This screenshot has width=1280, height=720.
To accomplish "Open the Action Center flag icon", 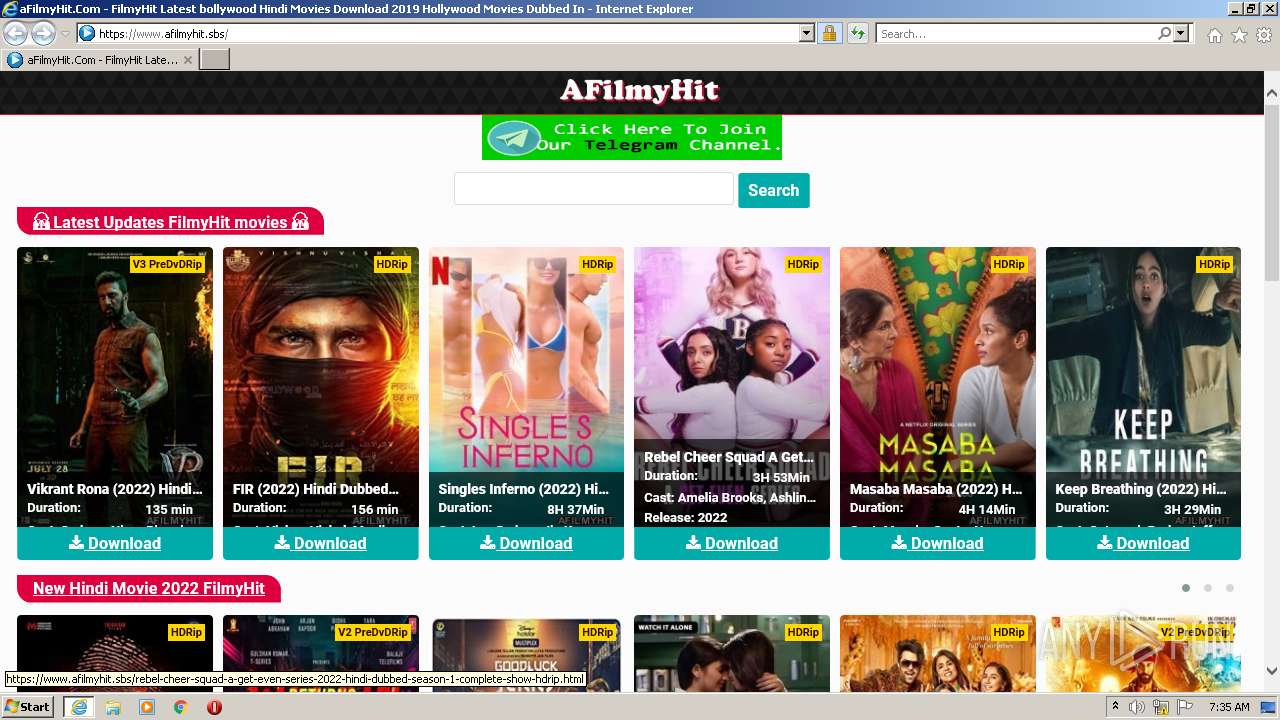I will pyautogui.click(x=1185, y=707).
